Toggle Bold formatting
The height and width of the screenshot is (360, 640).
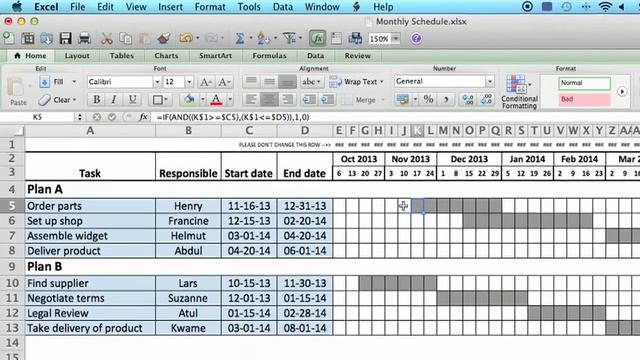[x=96, y=99]
